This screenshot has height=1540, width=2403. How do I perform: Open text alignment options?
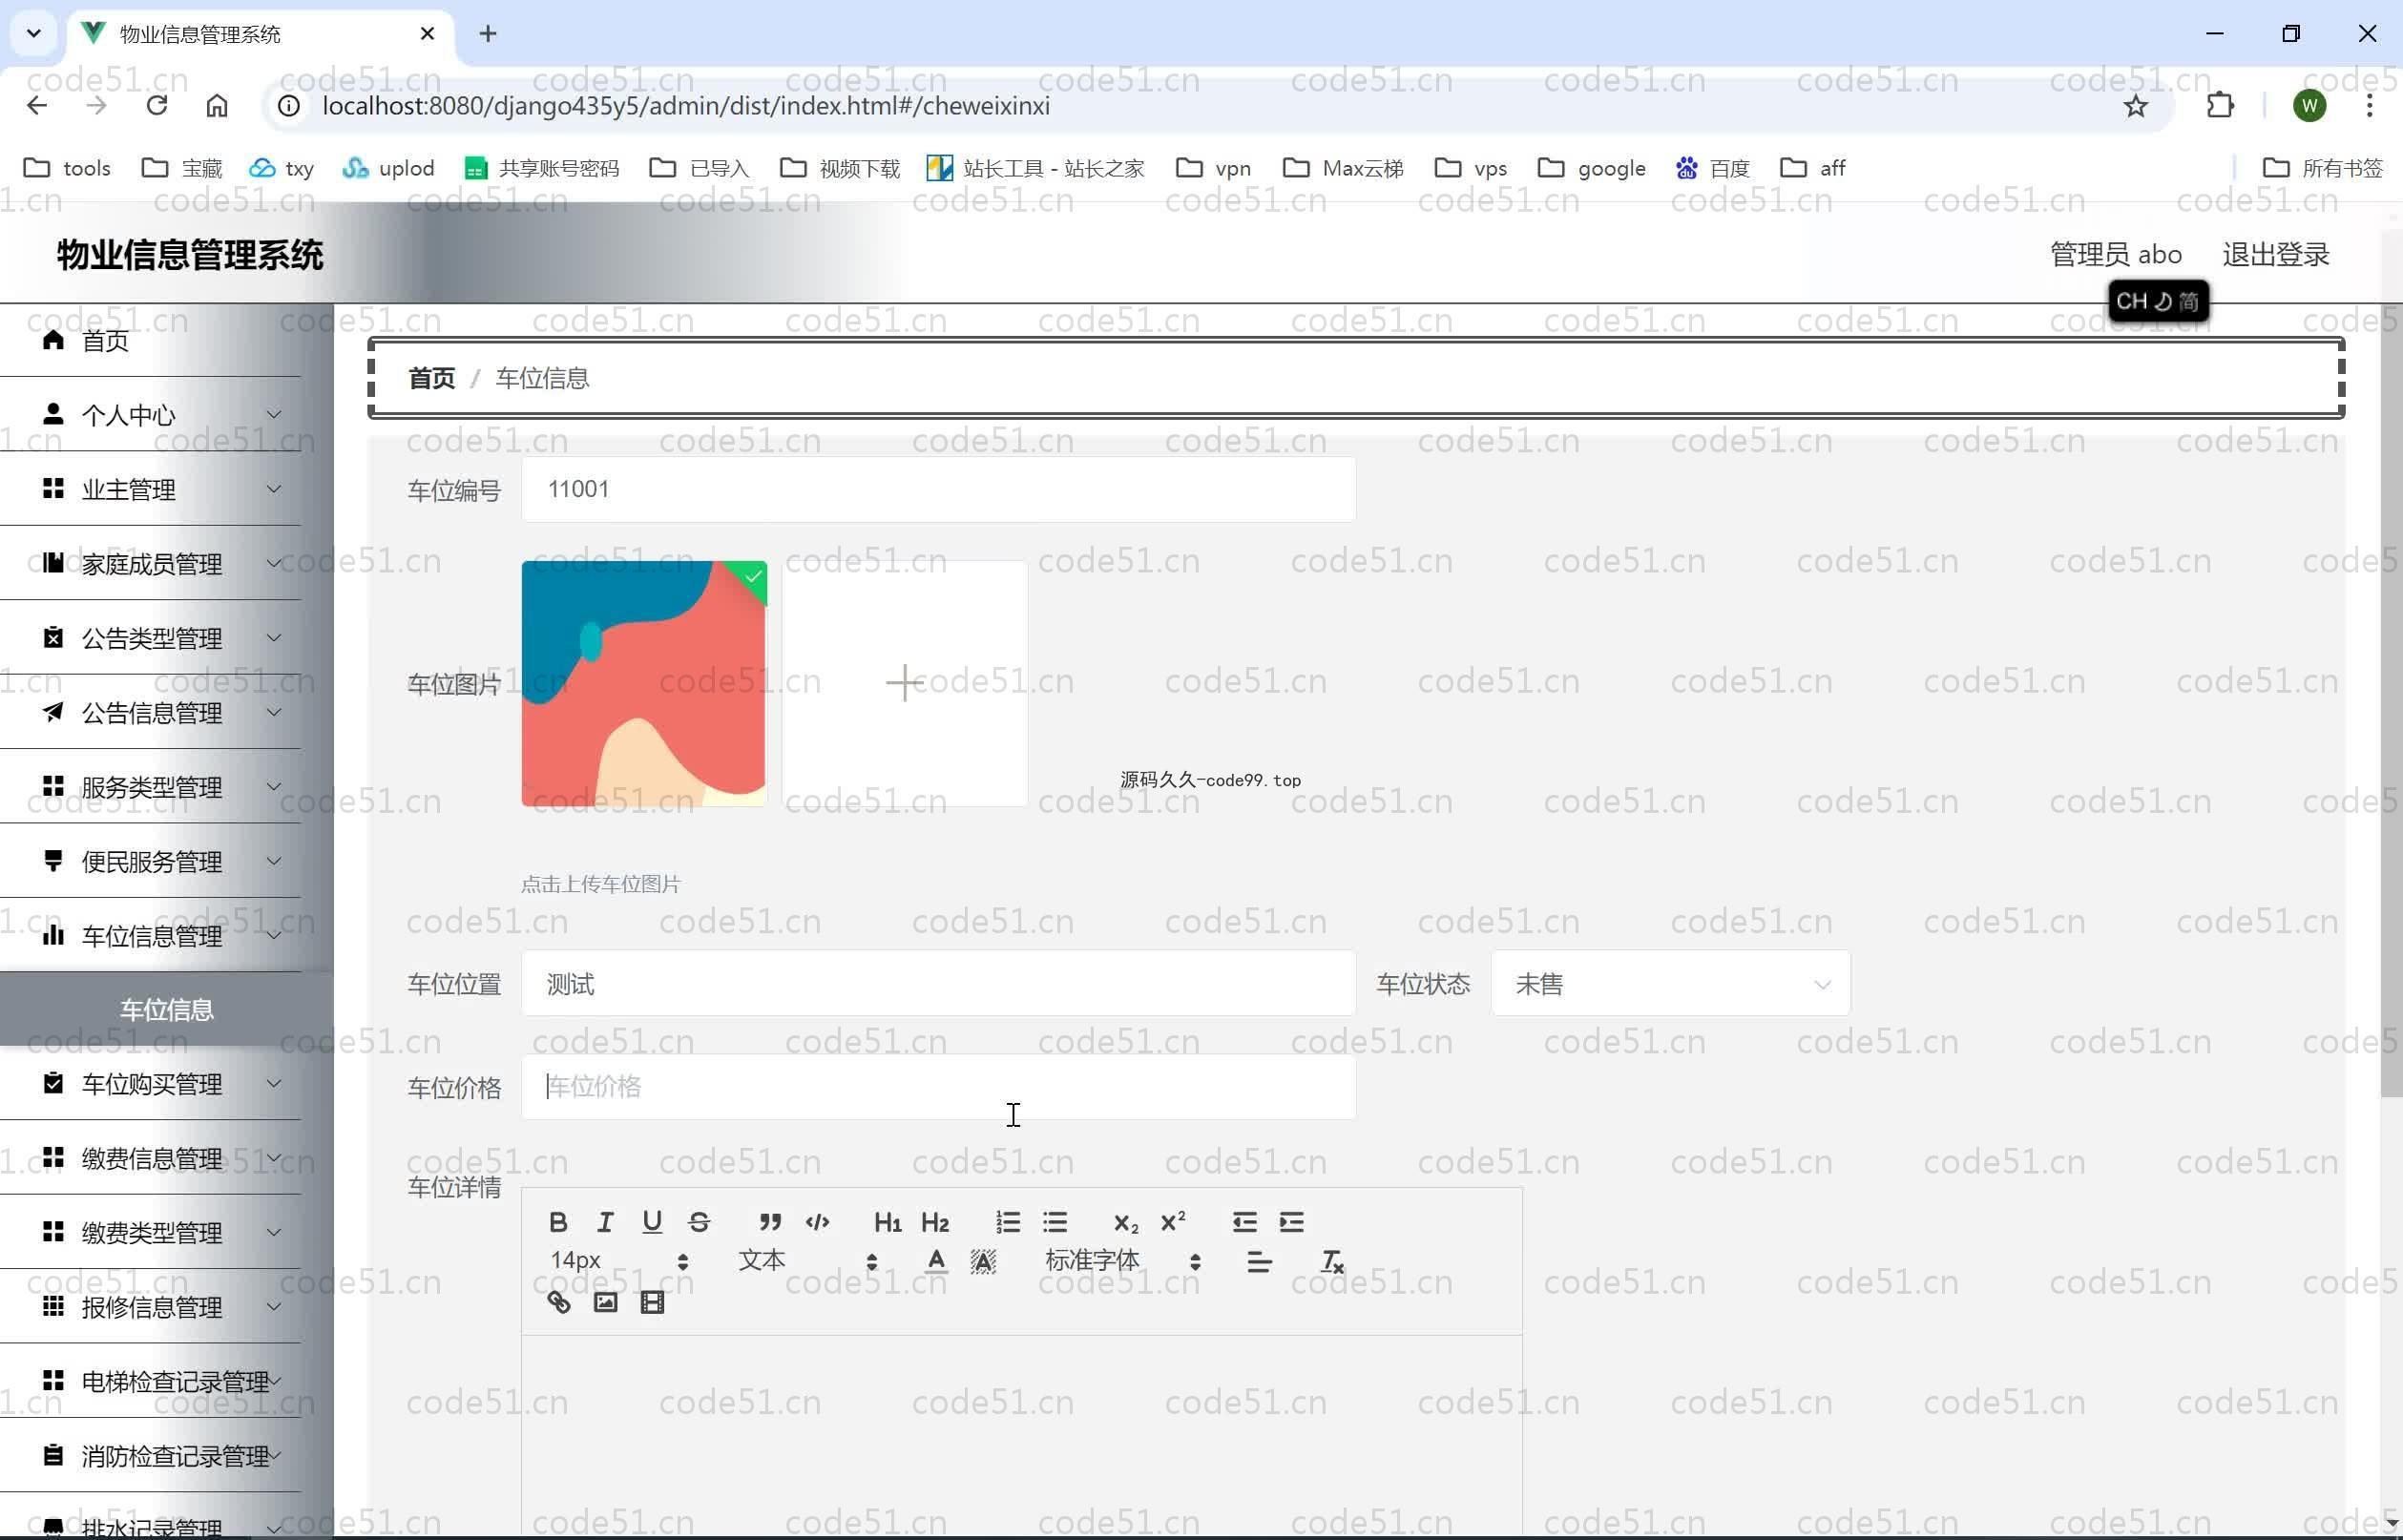pos(1259,1262)
